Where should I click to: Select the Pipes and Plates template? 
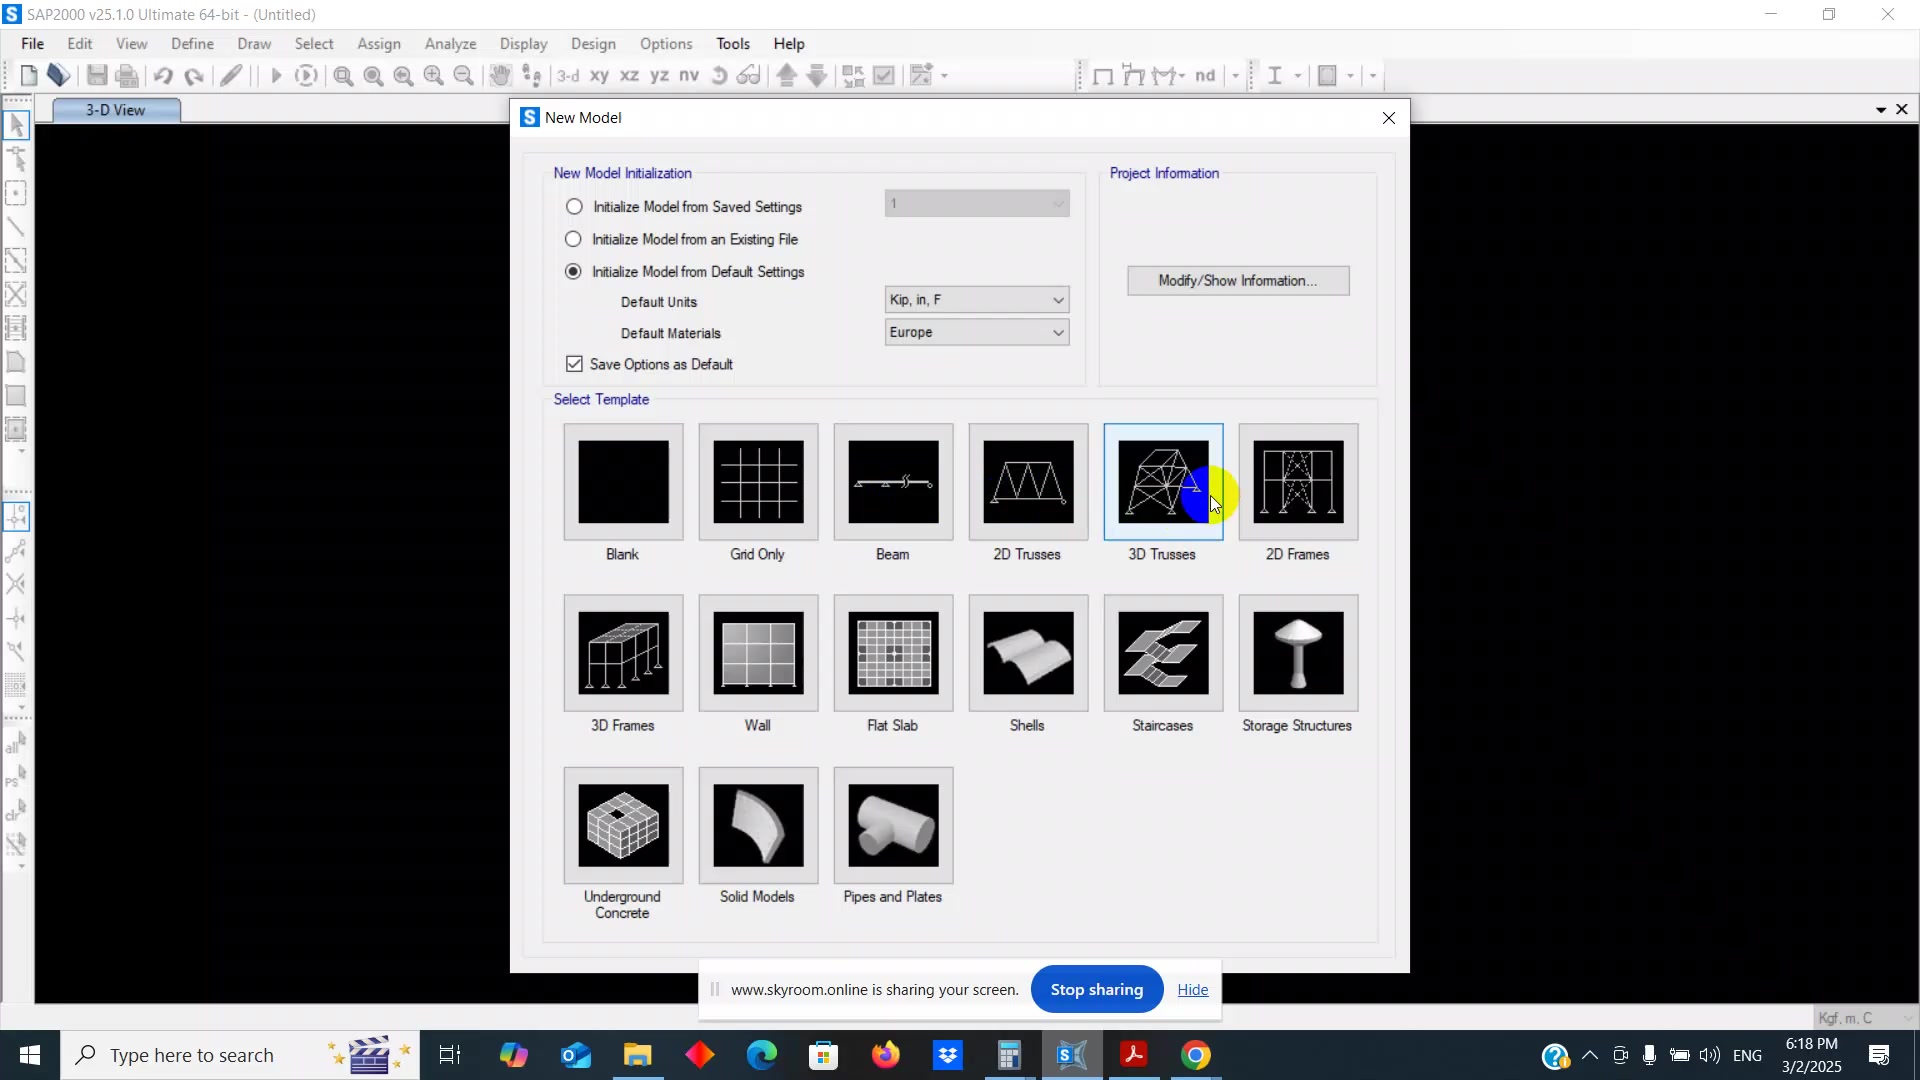(893, 825)
